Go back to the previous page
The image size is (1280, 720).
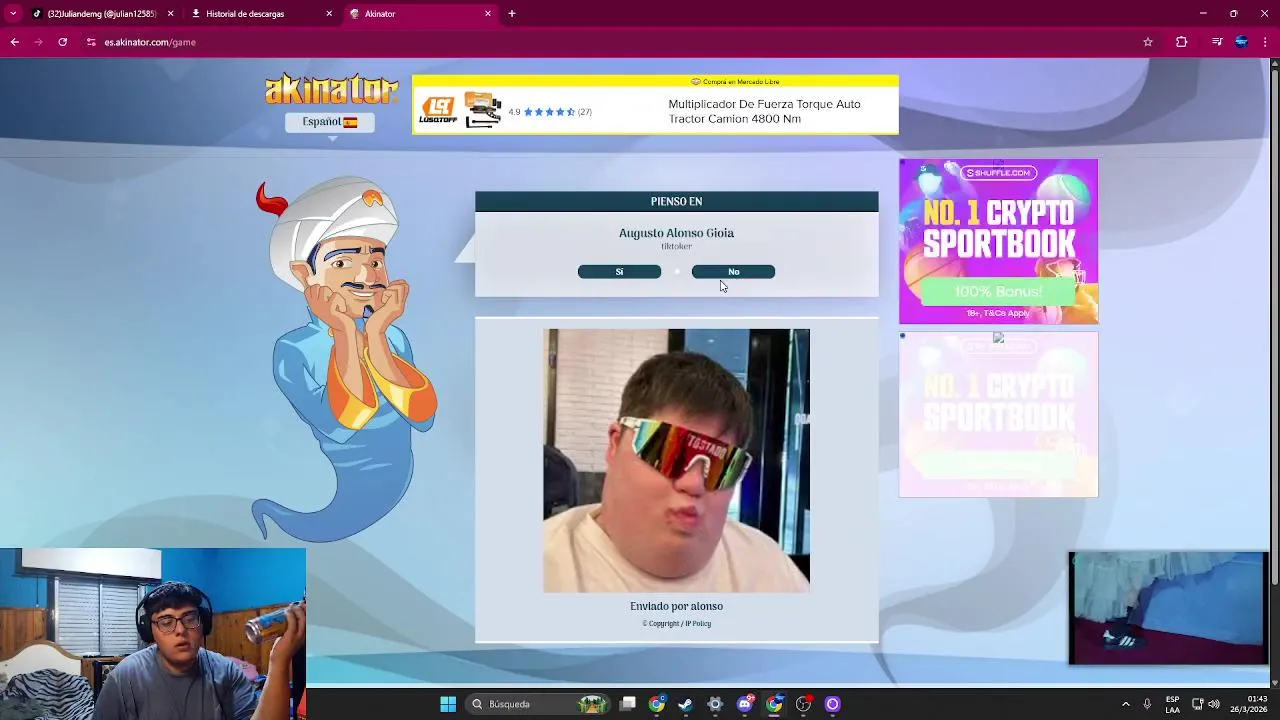click(14, 42)
